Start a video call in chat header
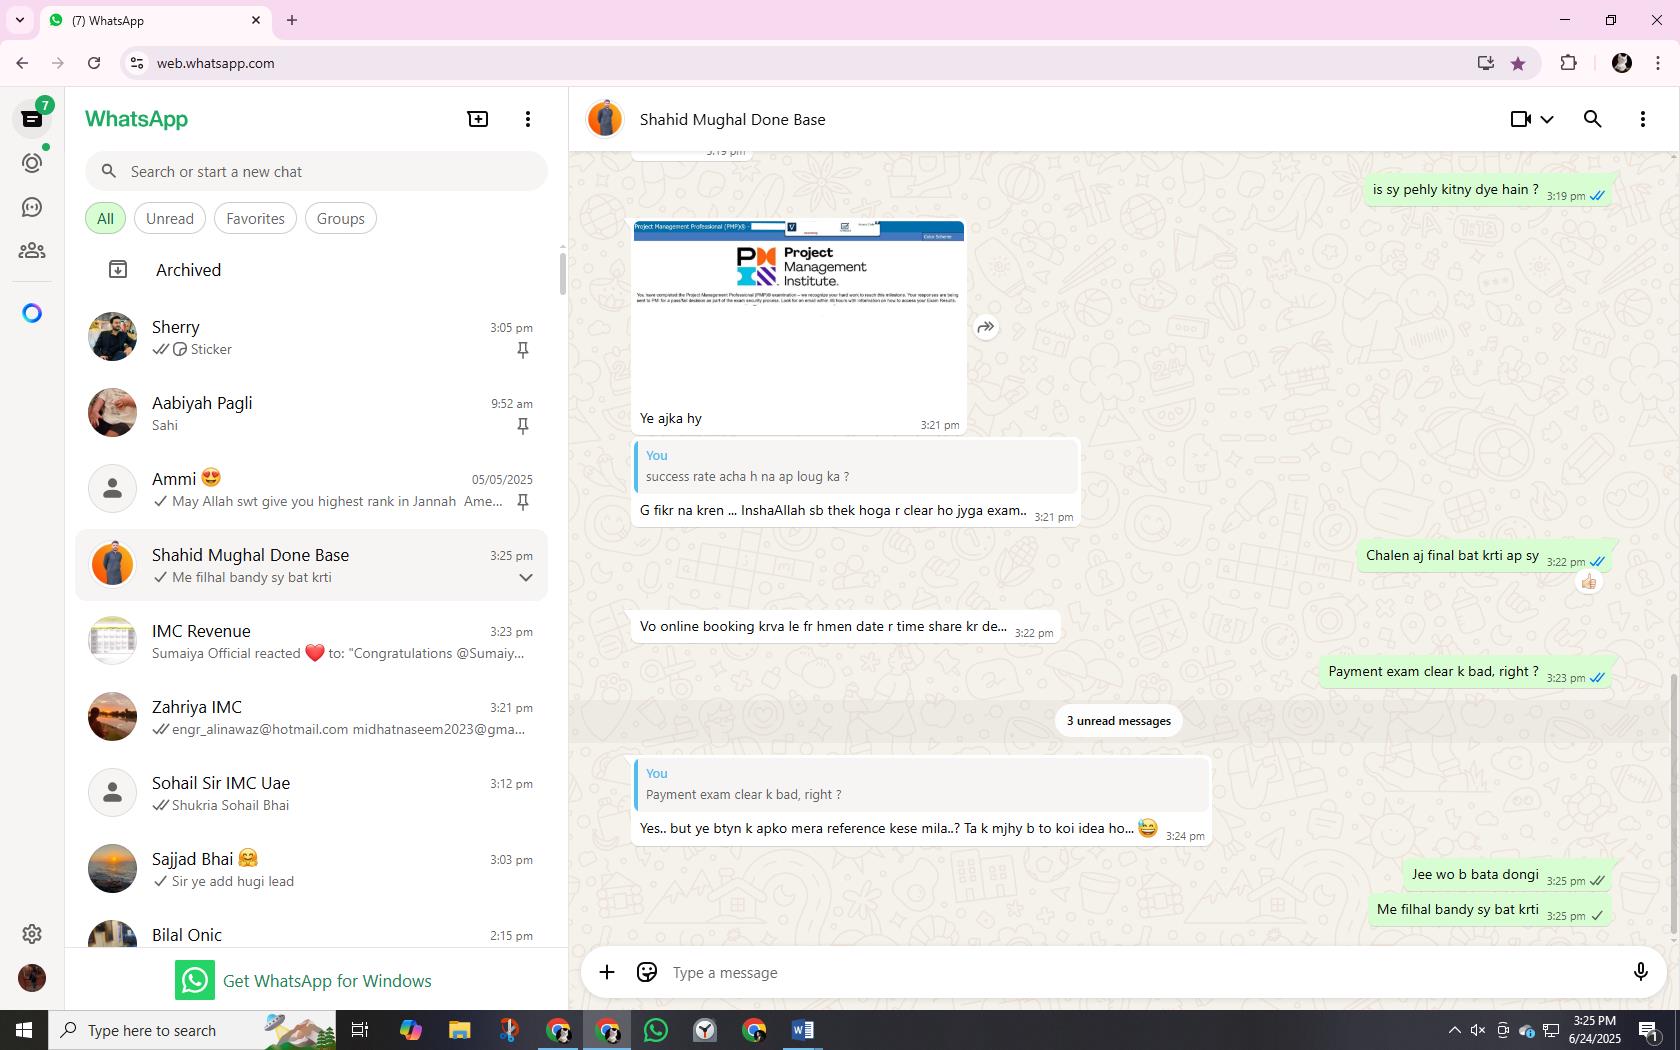Image resolution: width=1680 pixels, height=1050 pixels. [1521, 119]
